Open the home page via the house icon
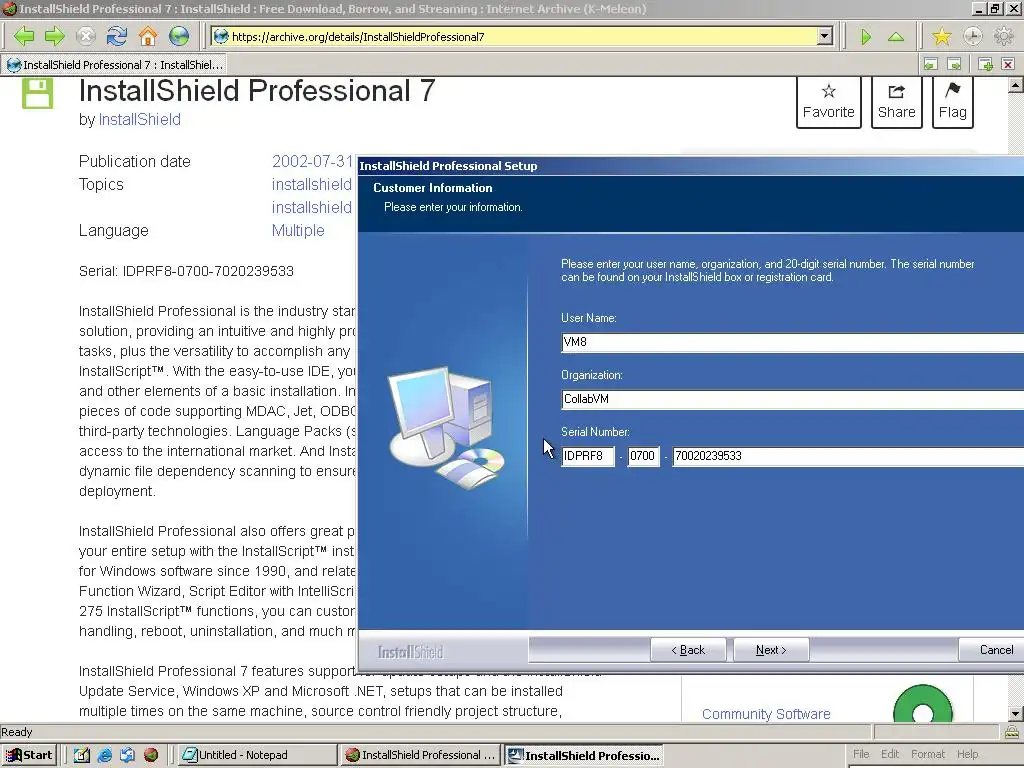 coord(148,36)
